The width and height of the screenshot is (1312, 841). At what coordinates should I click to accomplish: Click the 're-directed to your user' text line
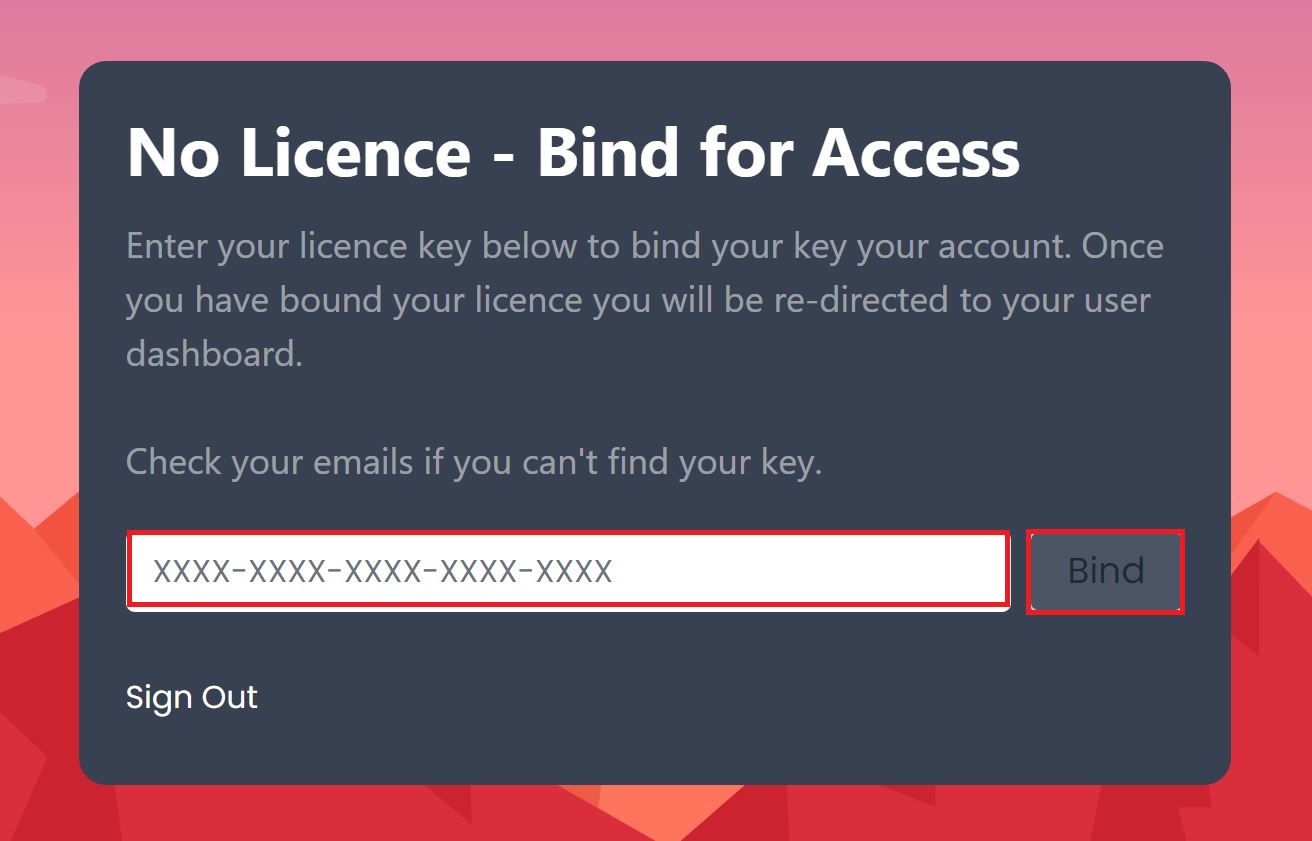click(x=962, y=300)
